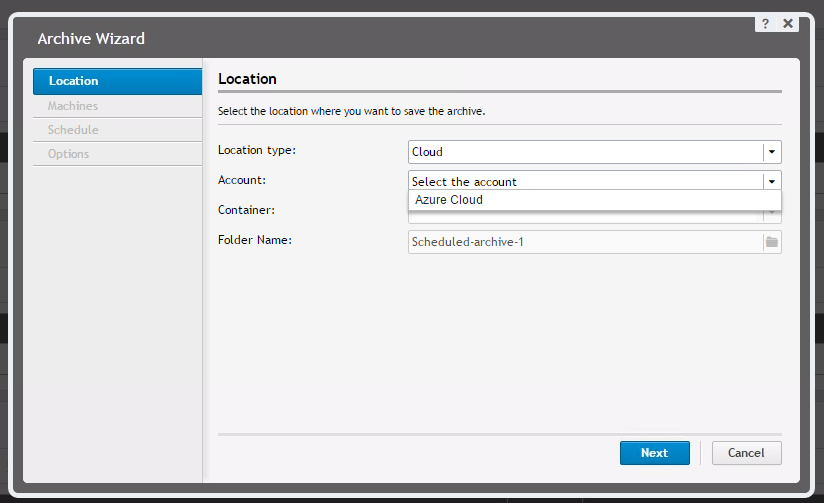Click the Location section heading
The image size is (824, 503).
coord(247,79)
